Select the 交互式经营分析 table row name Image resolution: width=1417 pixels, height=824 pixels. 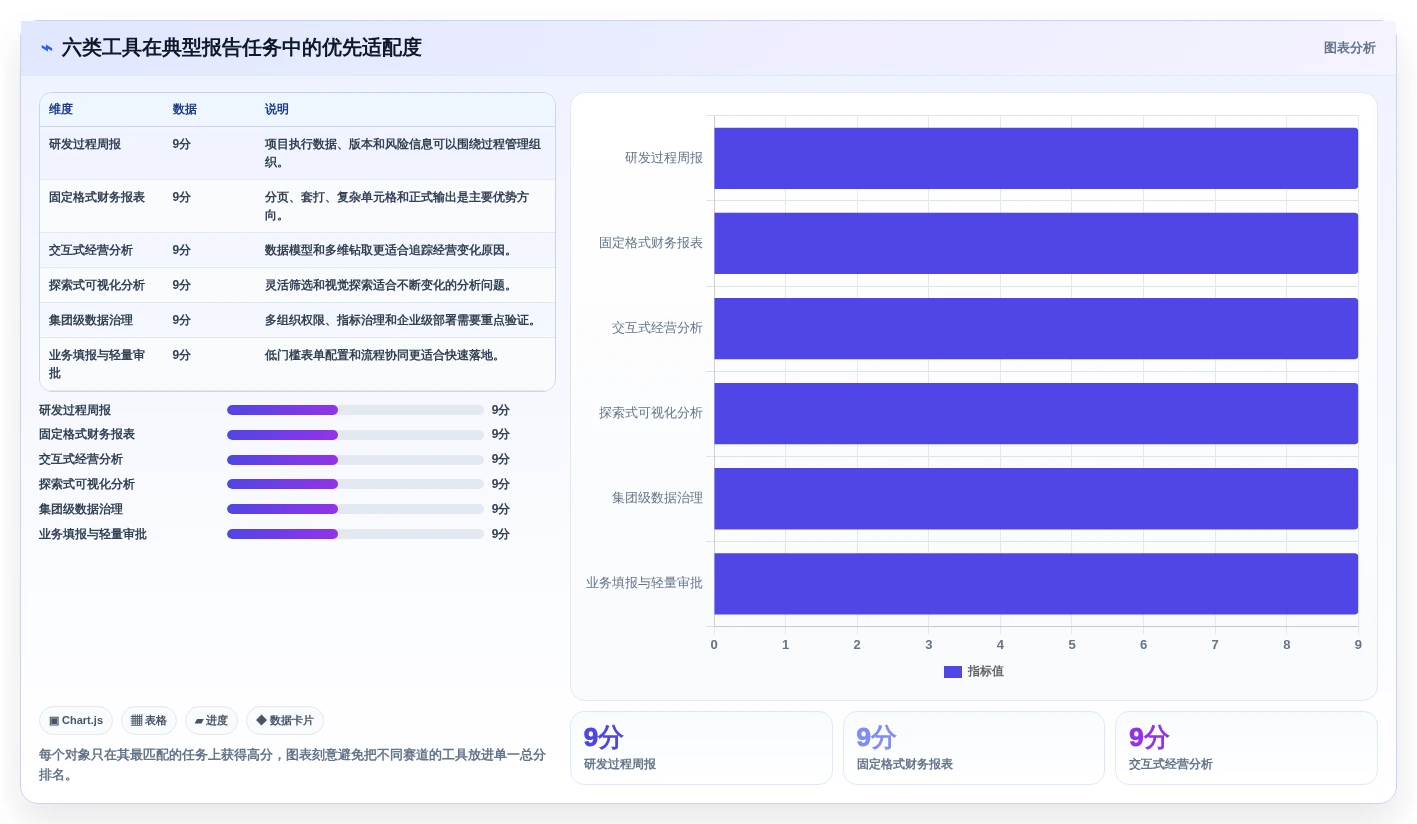(x=91, y=250)
